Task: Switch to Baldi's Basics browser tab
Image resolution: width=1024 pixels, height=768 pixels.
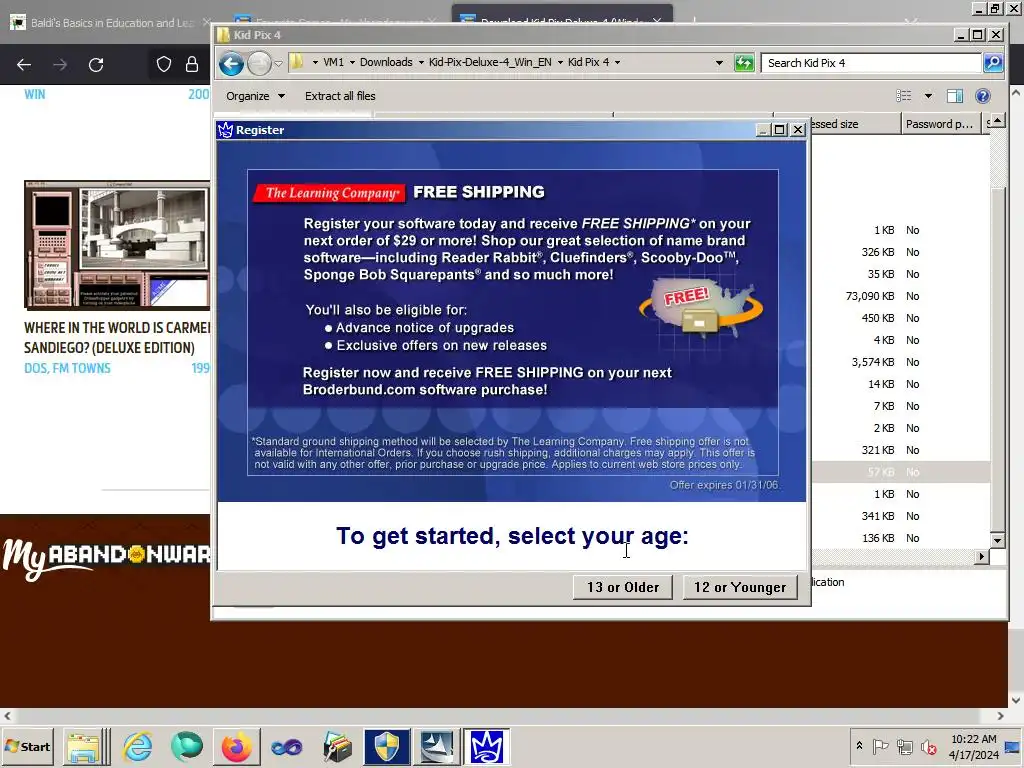Action: [108, 23]
